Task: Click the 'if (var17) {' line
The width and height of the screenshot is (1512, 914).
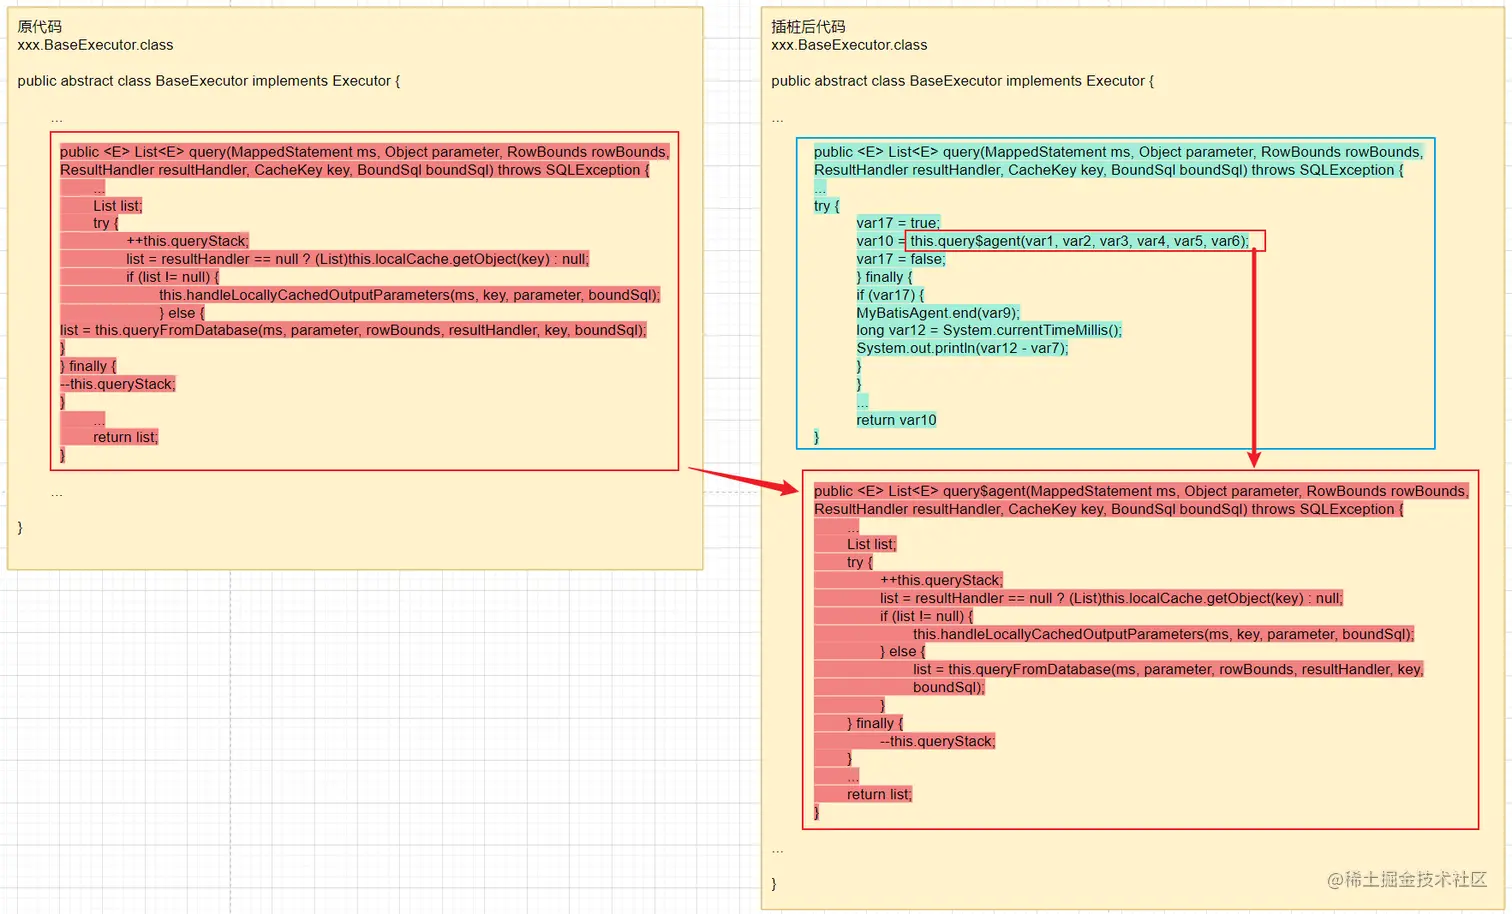Action: (890, 295)
